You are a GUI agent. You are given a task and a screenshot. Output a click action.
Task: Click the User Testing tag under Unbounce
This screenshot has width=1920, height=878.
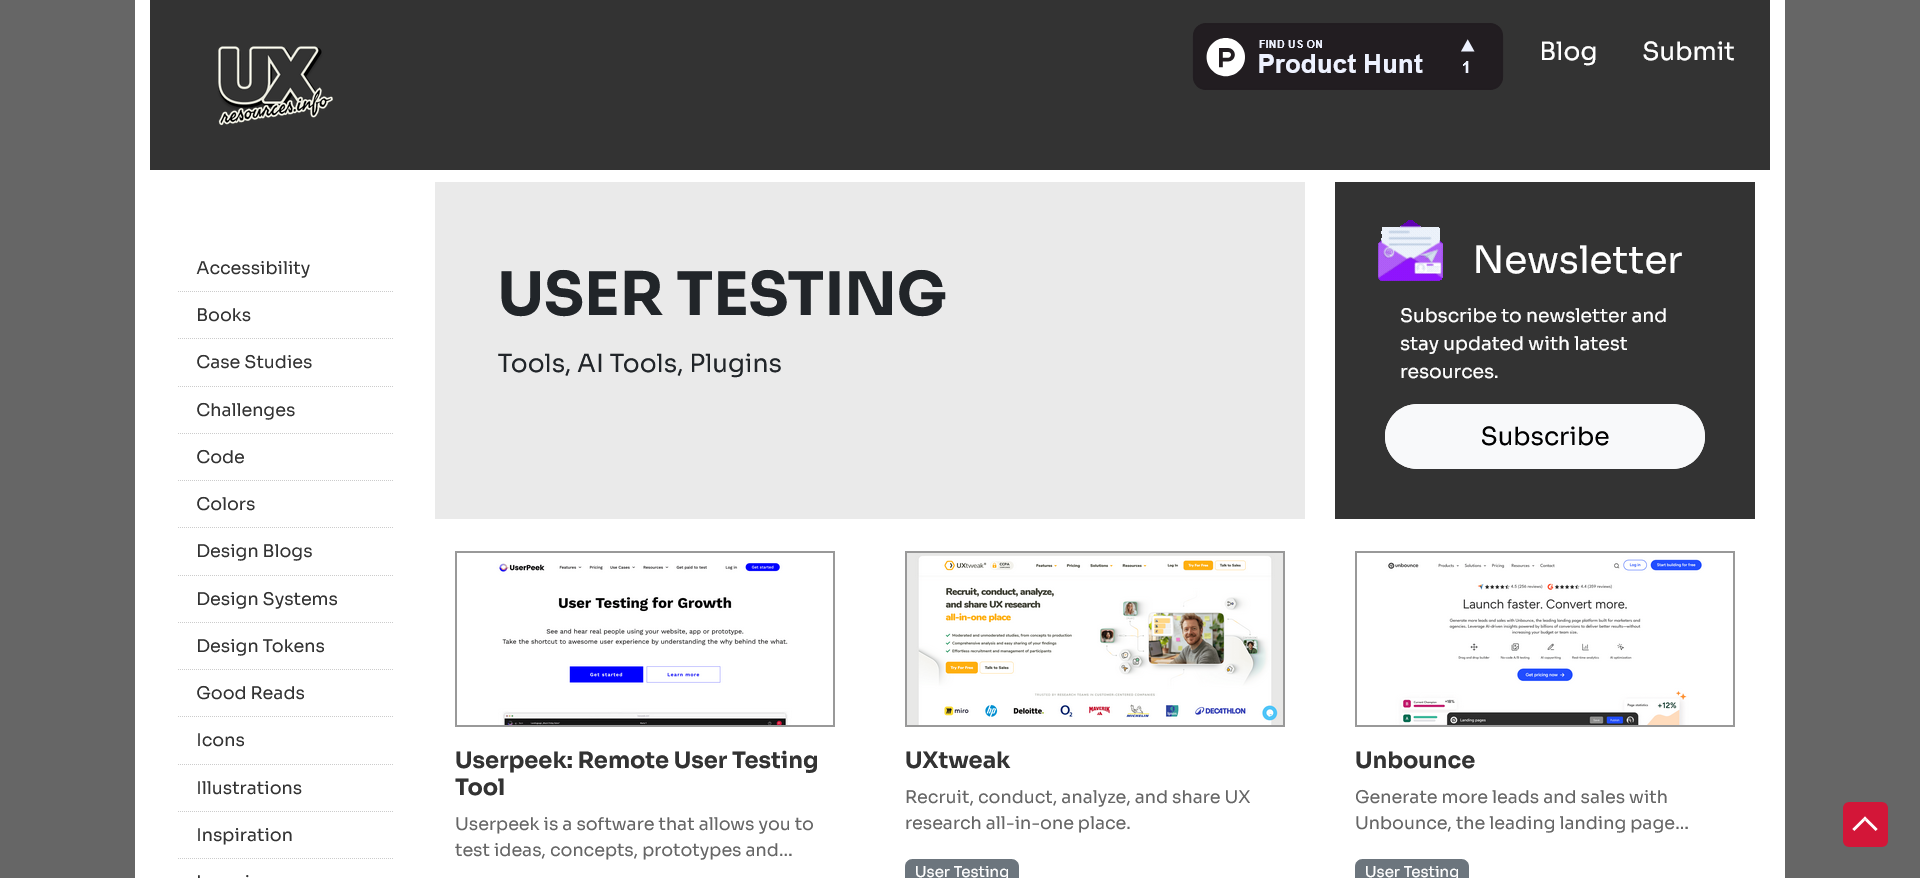[1412, 869]
